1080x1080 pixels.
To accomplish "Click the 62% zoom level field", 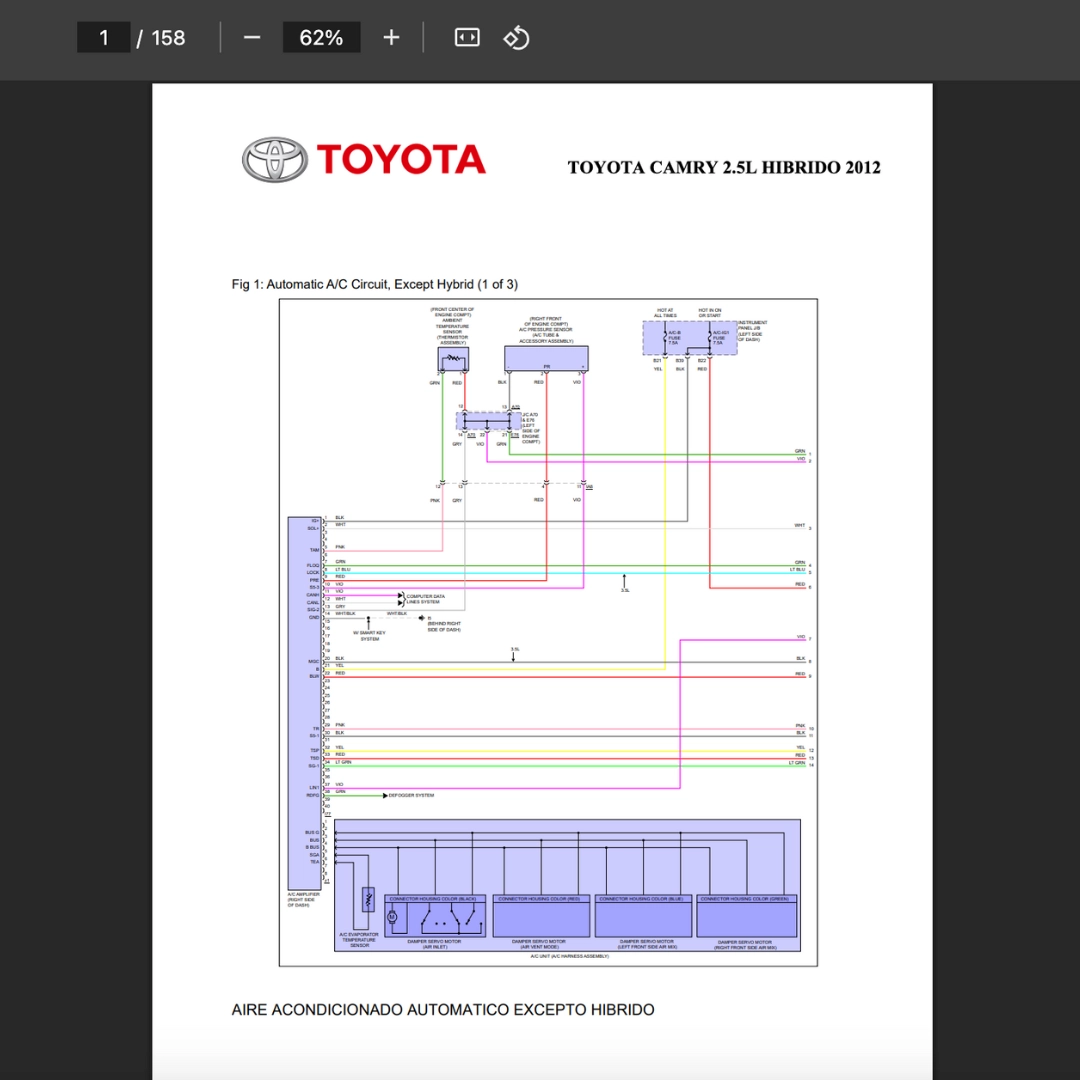I will pos(321,38).
